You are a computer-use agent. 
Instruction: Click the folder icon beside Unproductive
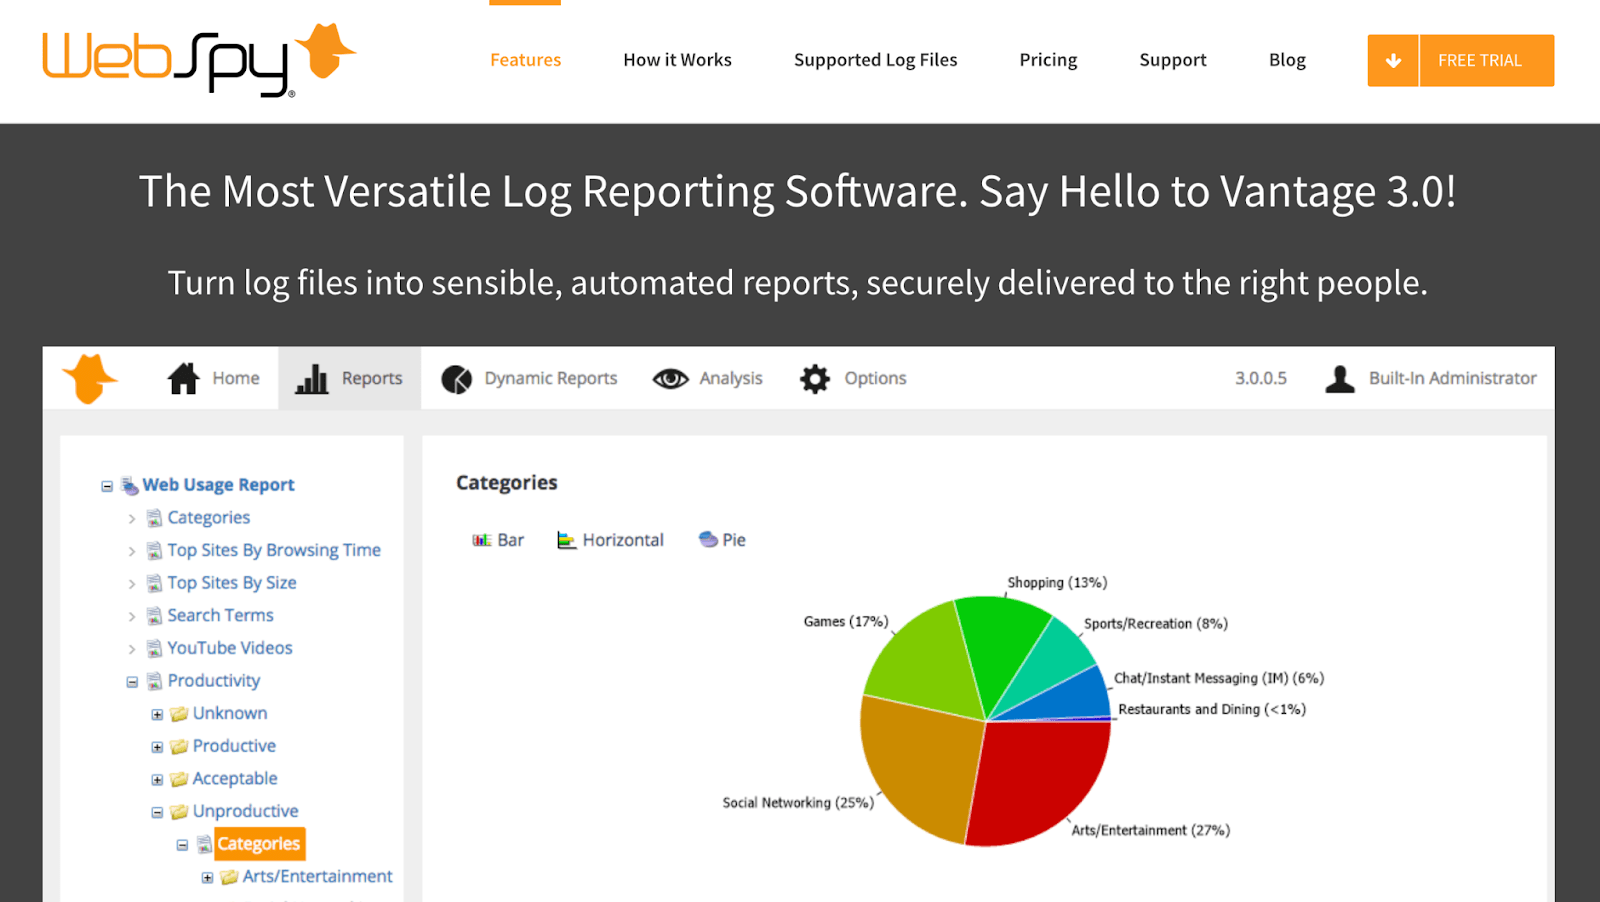[x=179, y=812]
